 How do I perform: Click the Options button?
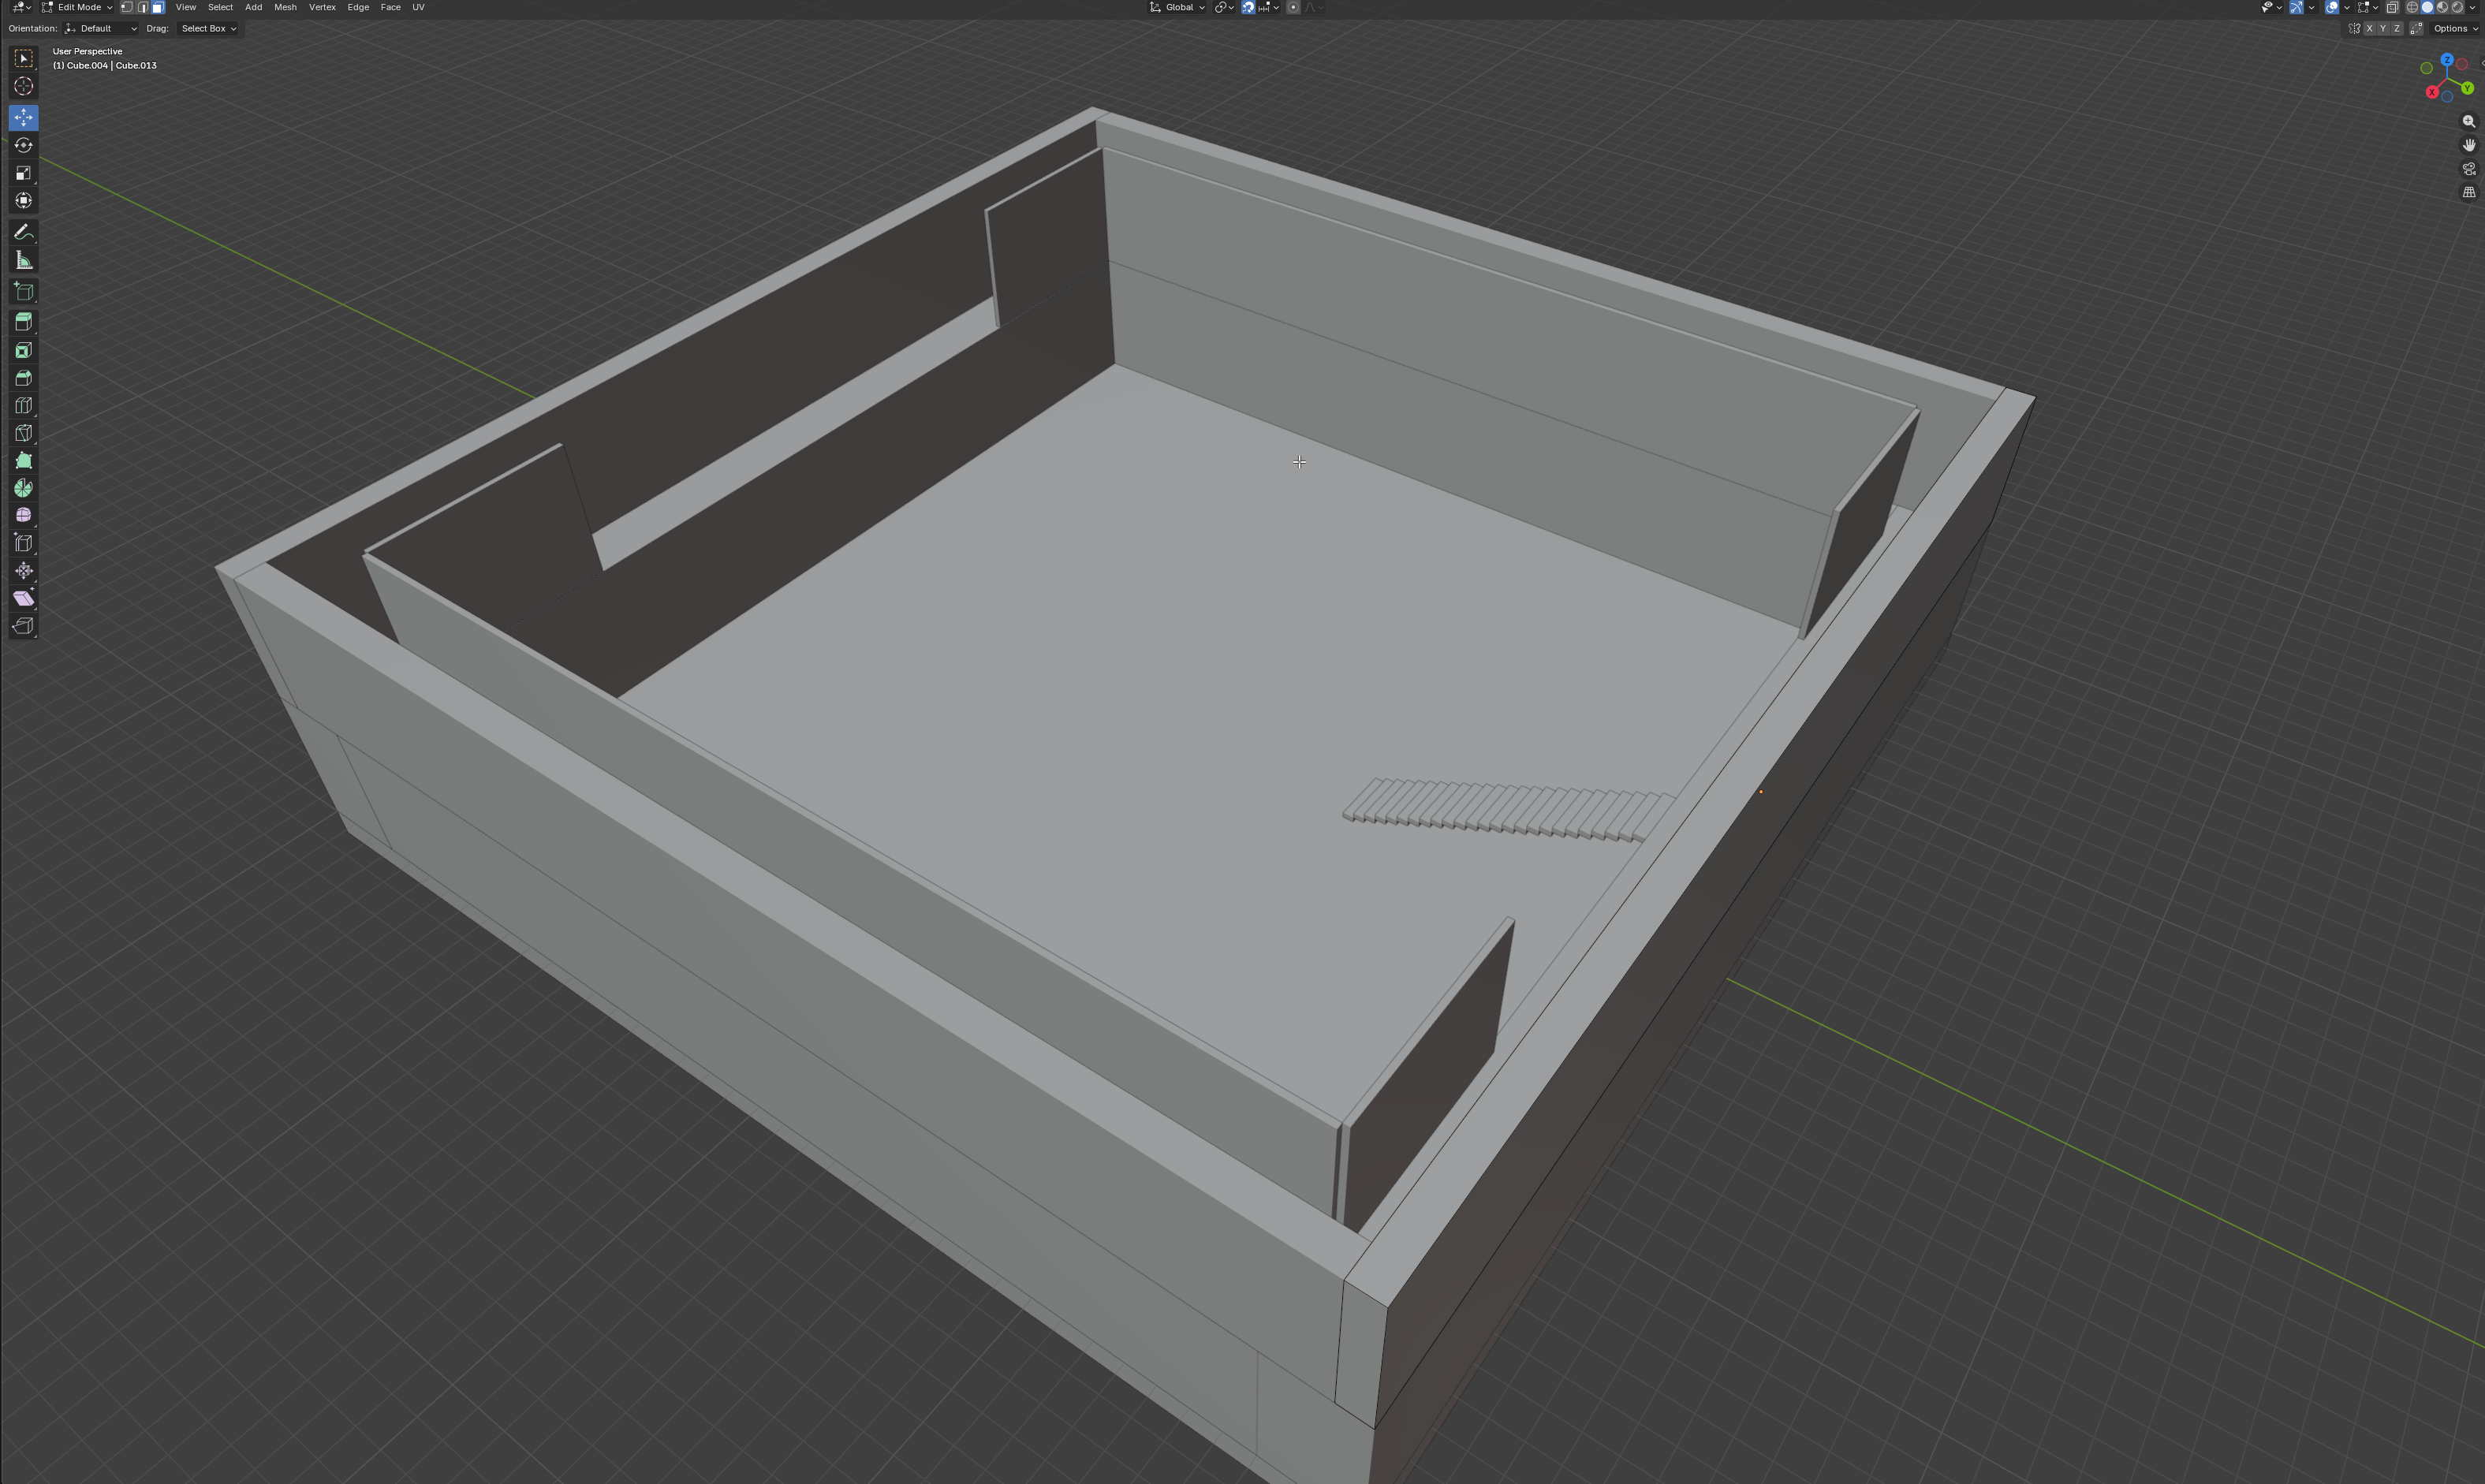tap(2455, 29)
